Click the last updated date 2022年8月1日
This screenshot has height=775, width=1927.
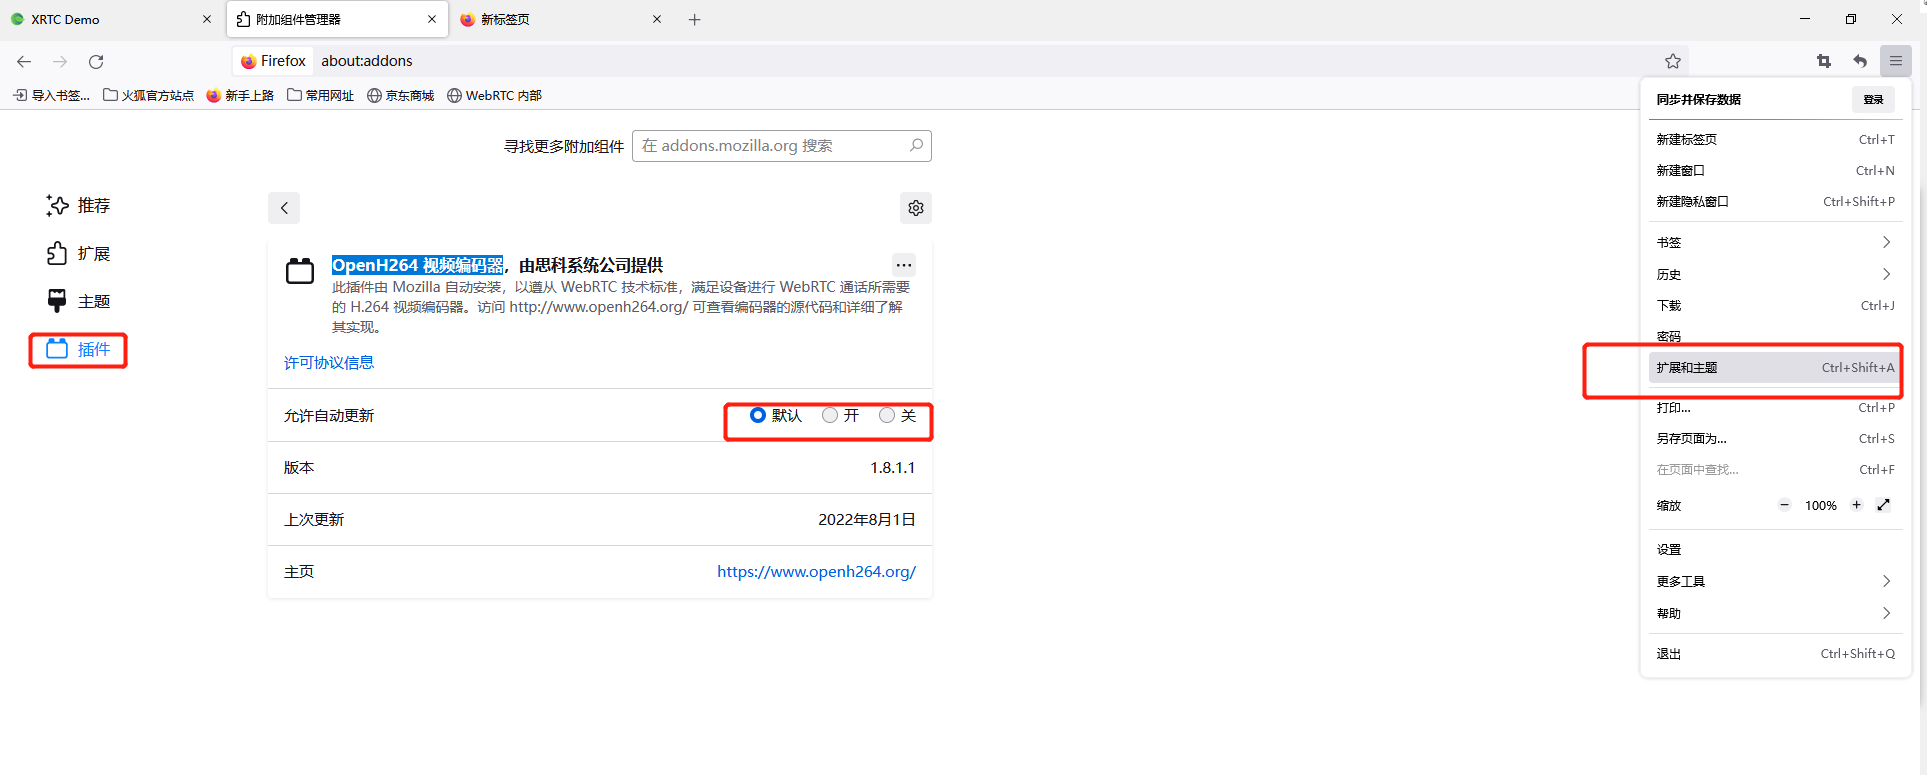pos(867,519)
